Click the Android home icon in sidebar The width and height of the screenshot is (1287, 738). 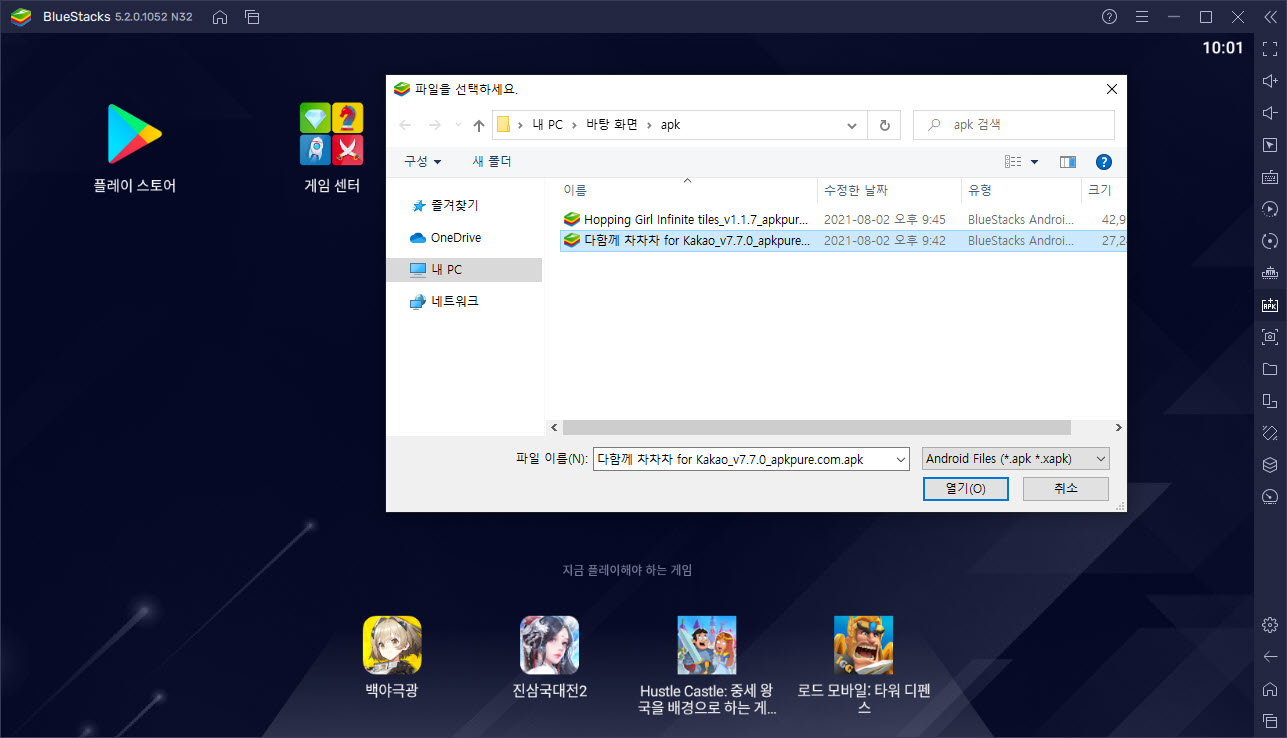point(1270,689)
